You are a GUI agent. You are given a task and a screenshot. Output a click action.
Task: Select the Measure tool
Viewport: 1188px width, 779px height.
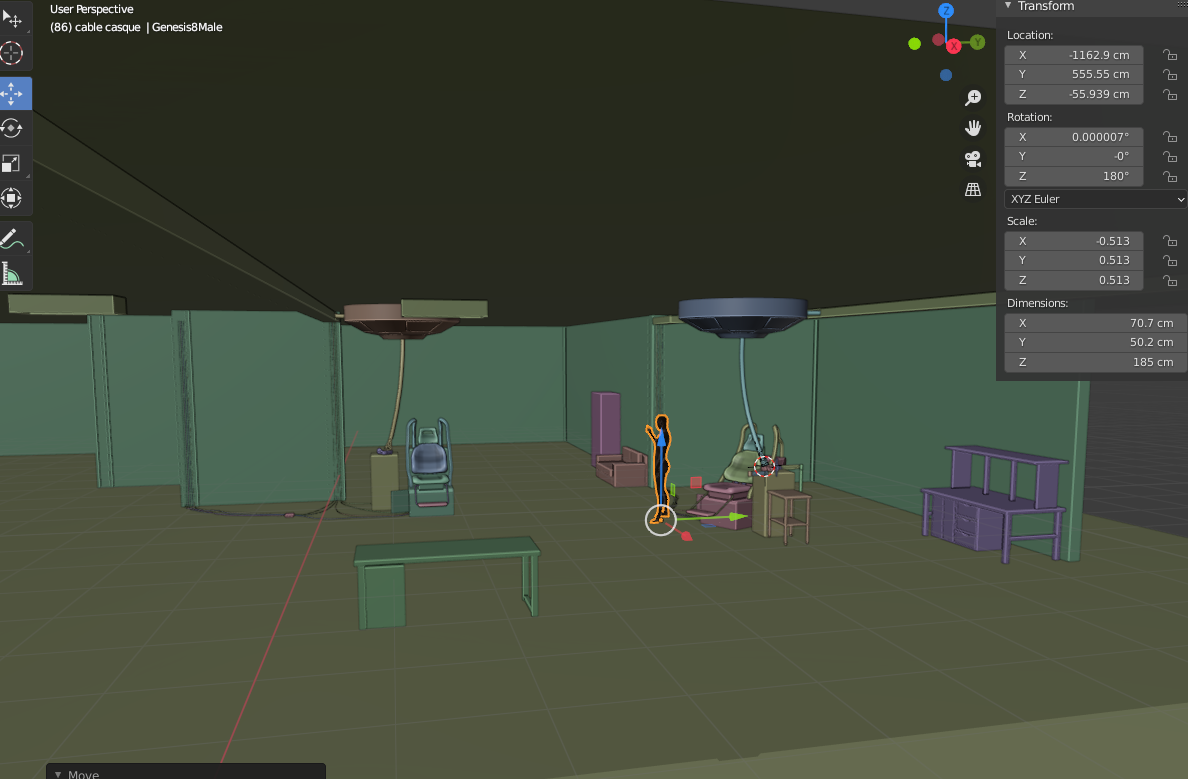coord(12,273)
